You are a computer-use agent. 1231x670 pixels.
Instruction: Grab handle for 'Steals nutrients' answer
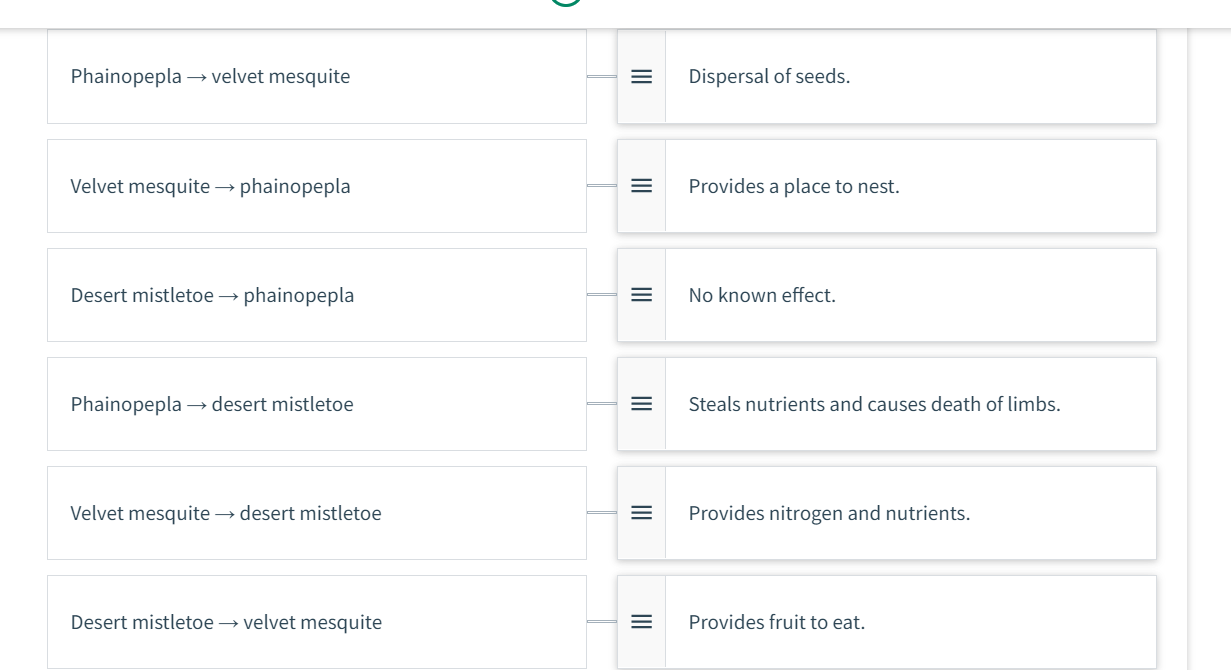pos(641,404)
